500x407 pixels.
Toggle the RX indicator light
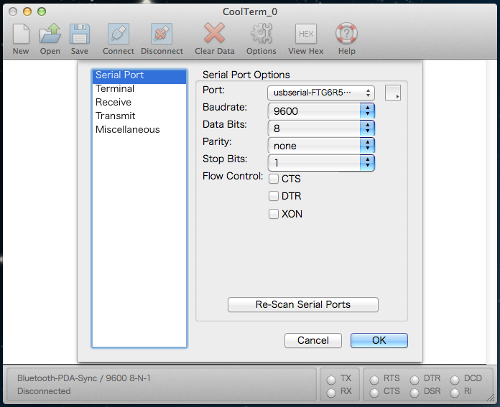click(x=331, y=393)
